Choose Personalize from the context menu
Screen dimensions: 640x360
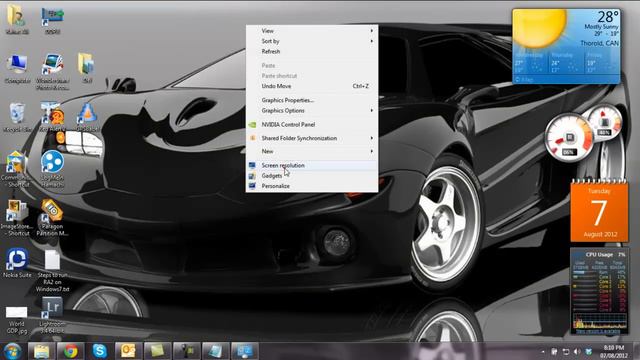(x=312, y=186)
